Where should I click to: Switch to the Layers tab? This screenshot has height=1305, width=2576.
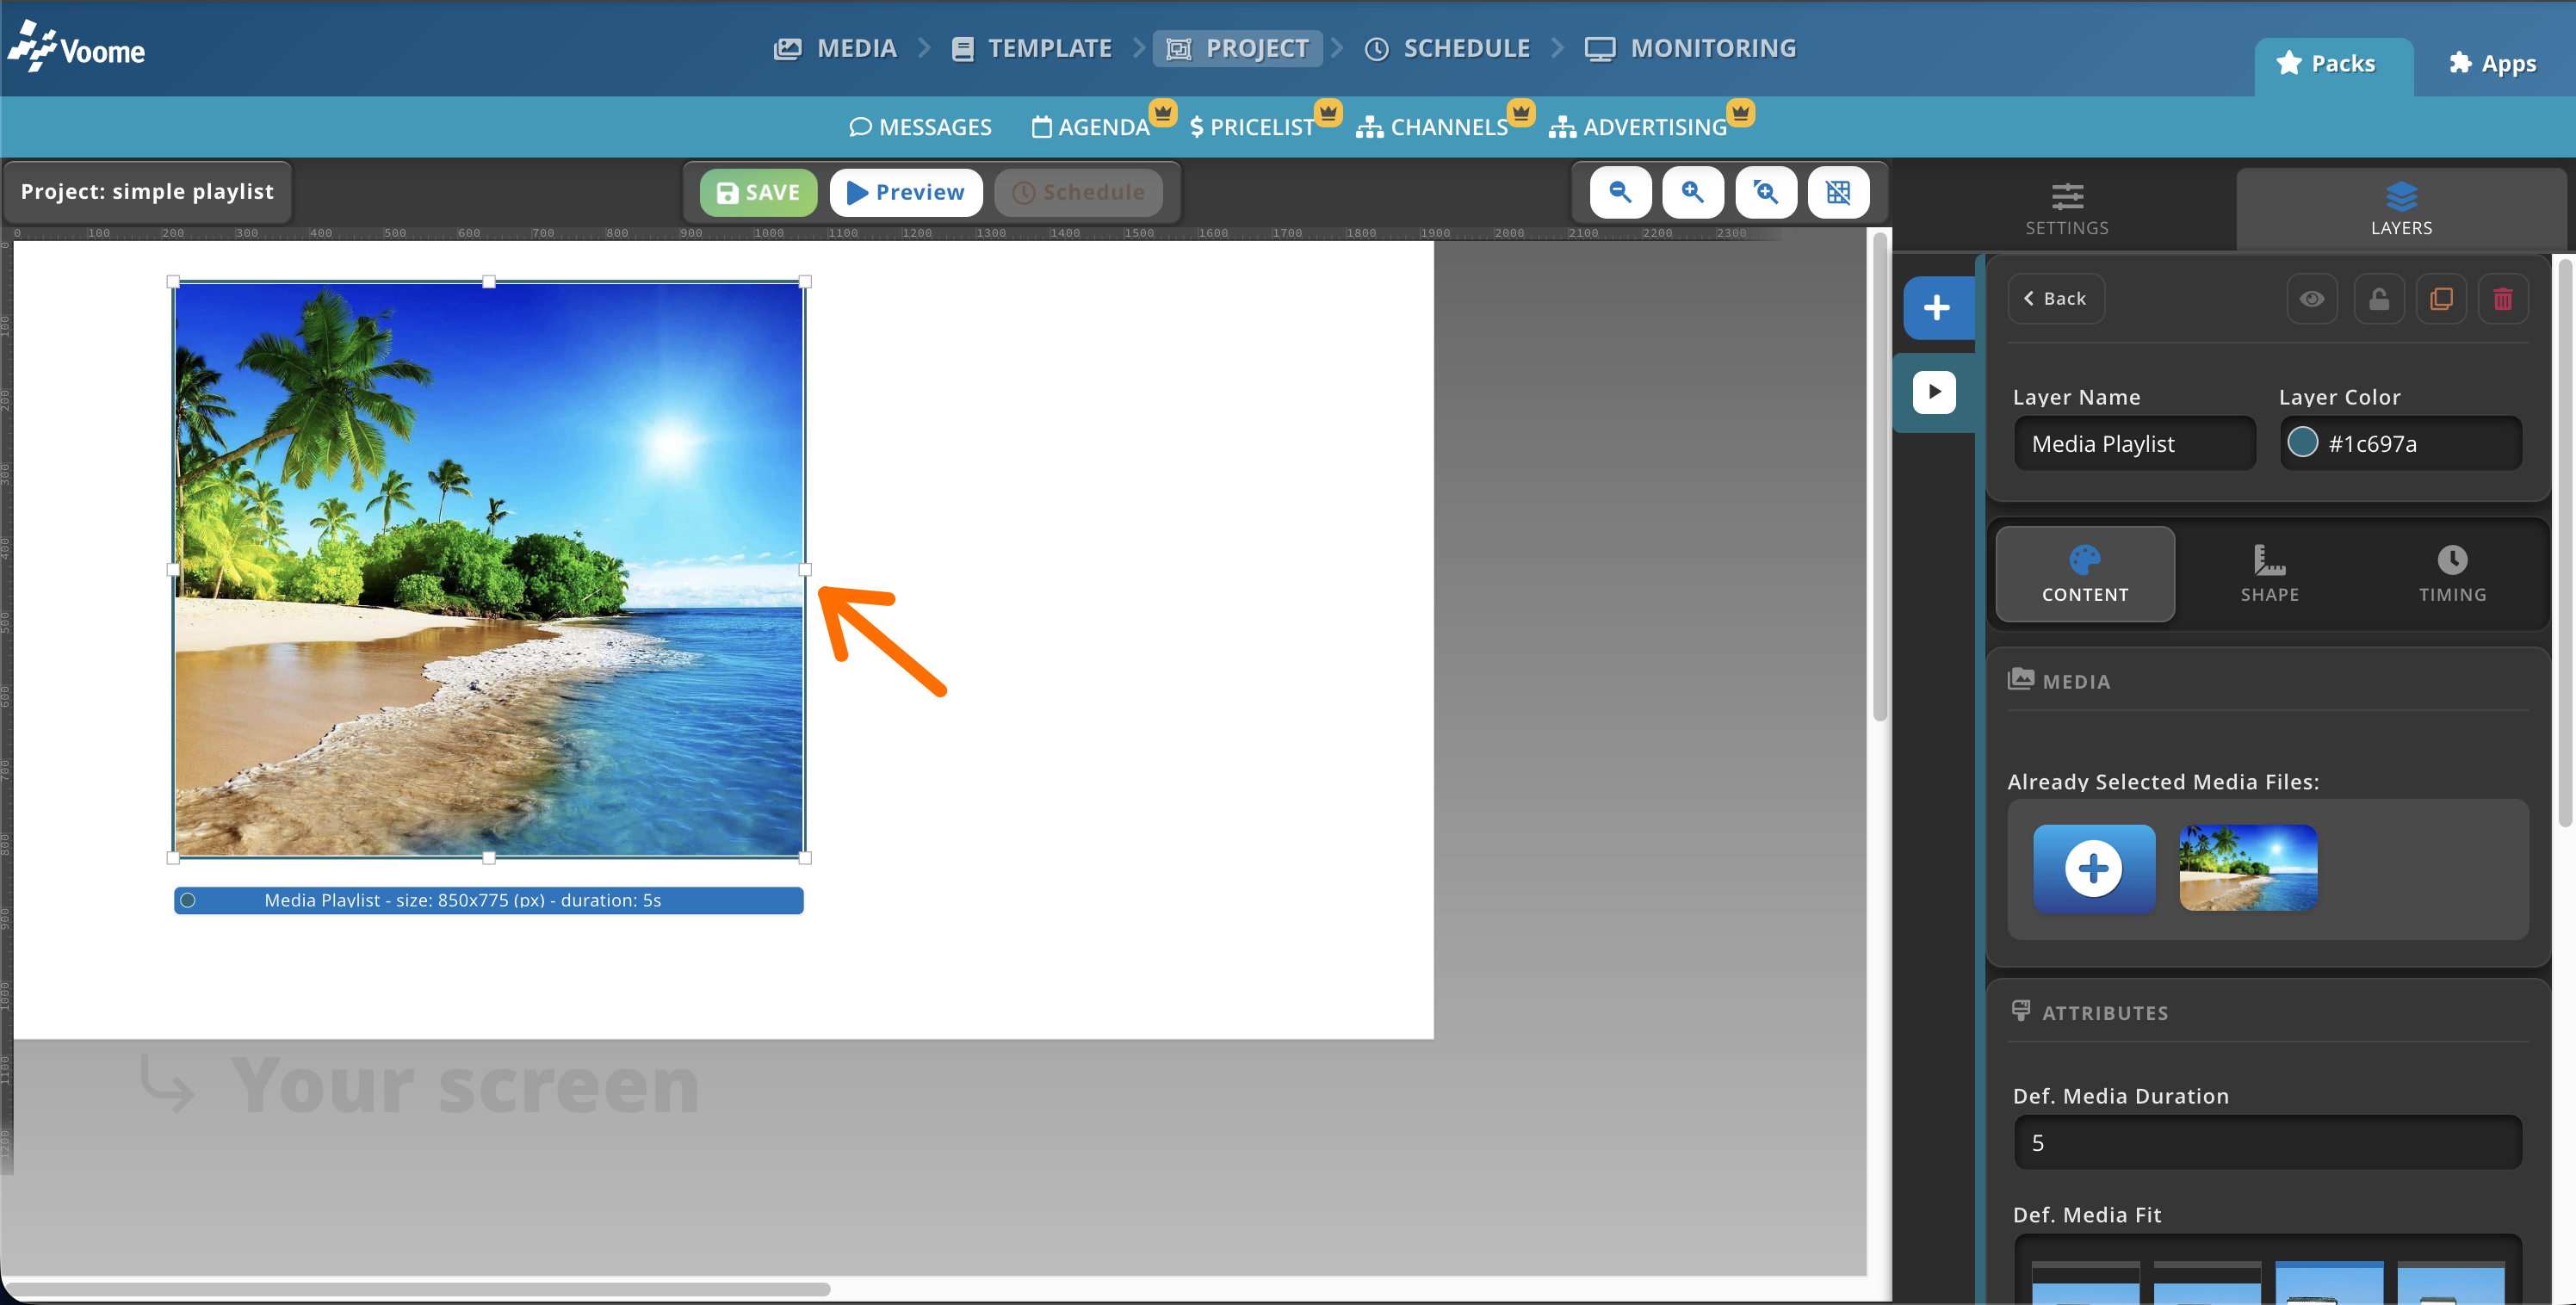pos(2401,209)
